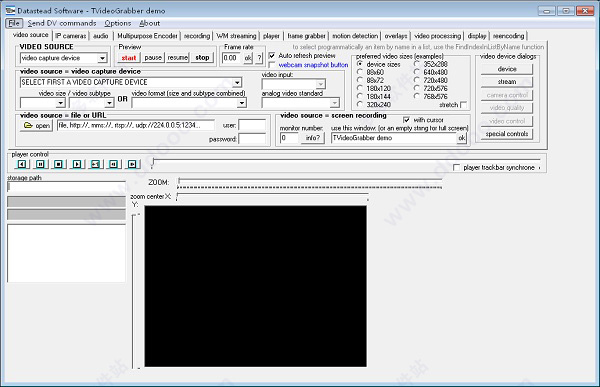Open the File menu

14,23
